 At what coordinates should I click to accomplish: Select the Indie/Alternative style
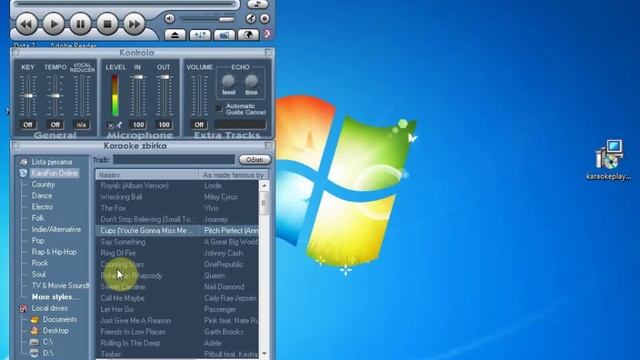tap(56, 229)
